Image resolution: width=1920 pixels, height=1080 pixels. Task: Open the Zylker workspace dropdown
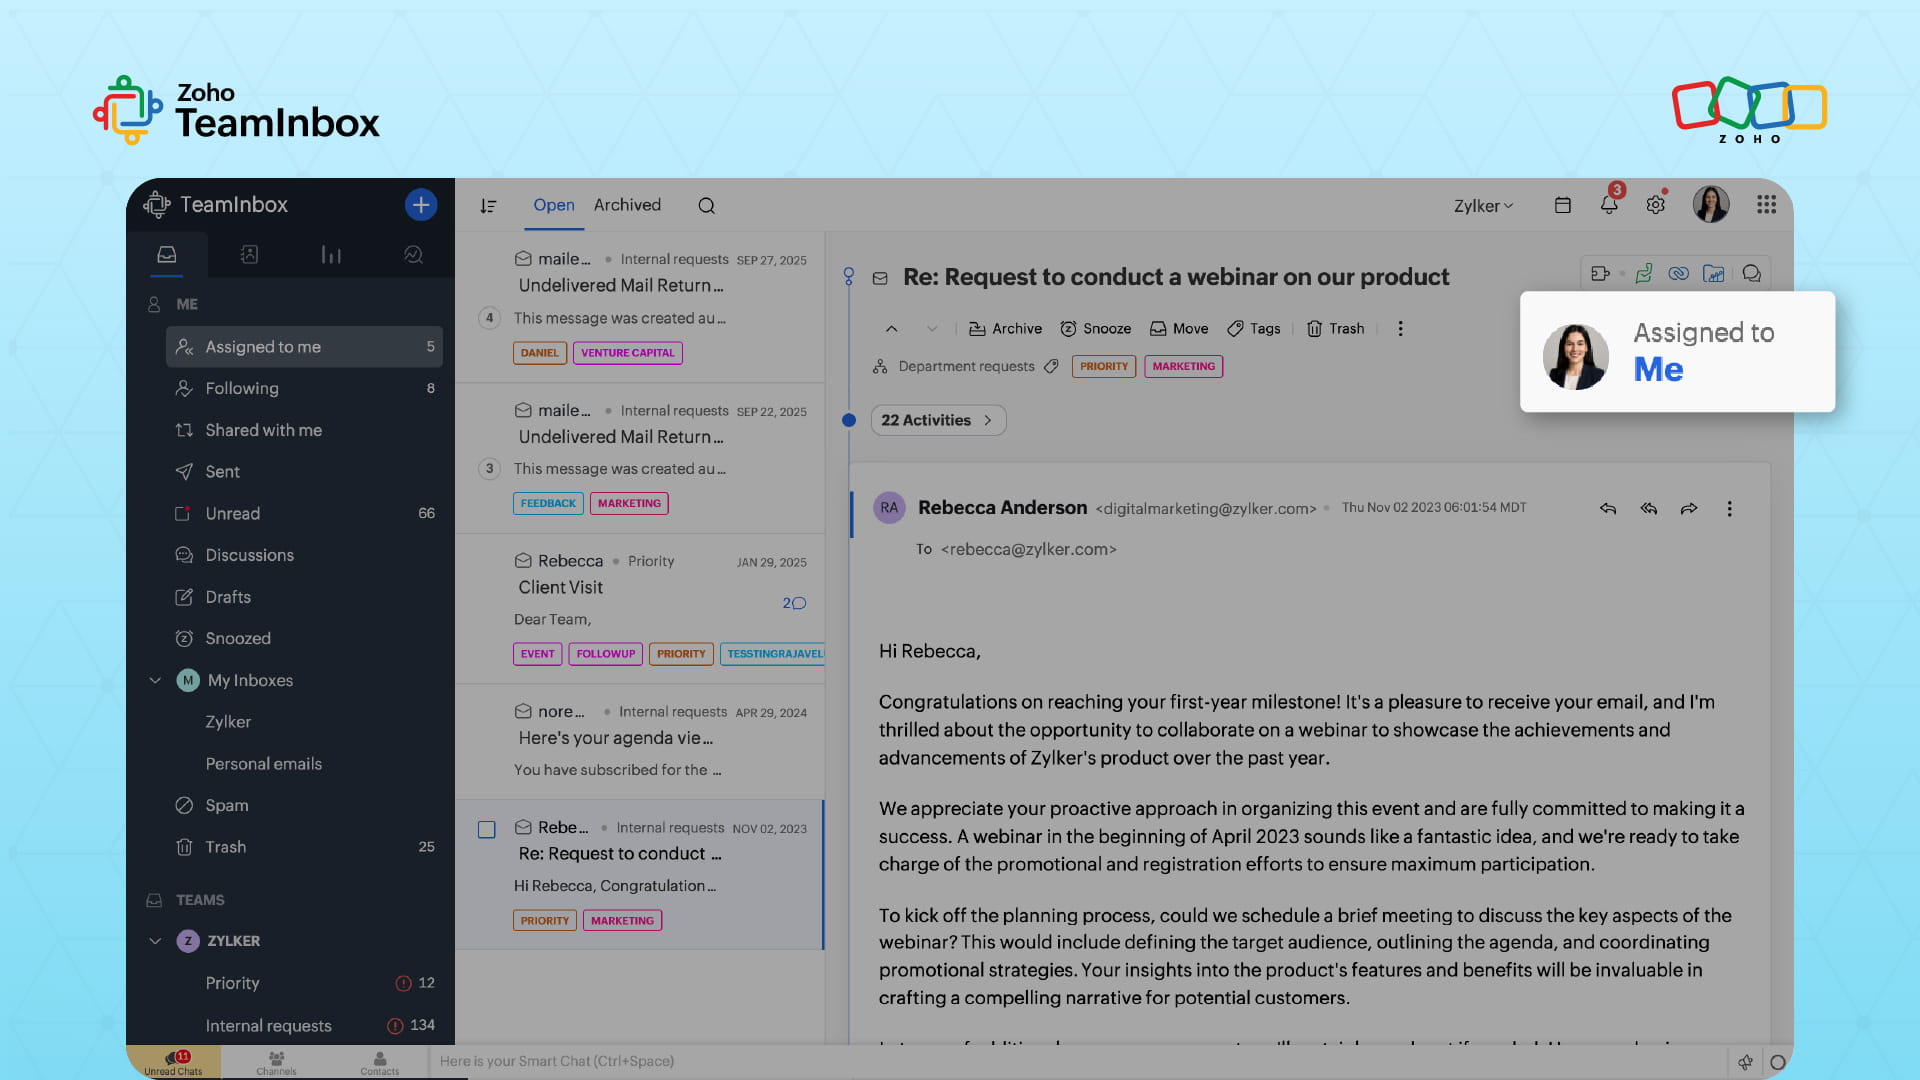pyautogui.click(x=1483, y=206)
